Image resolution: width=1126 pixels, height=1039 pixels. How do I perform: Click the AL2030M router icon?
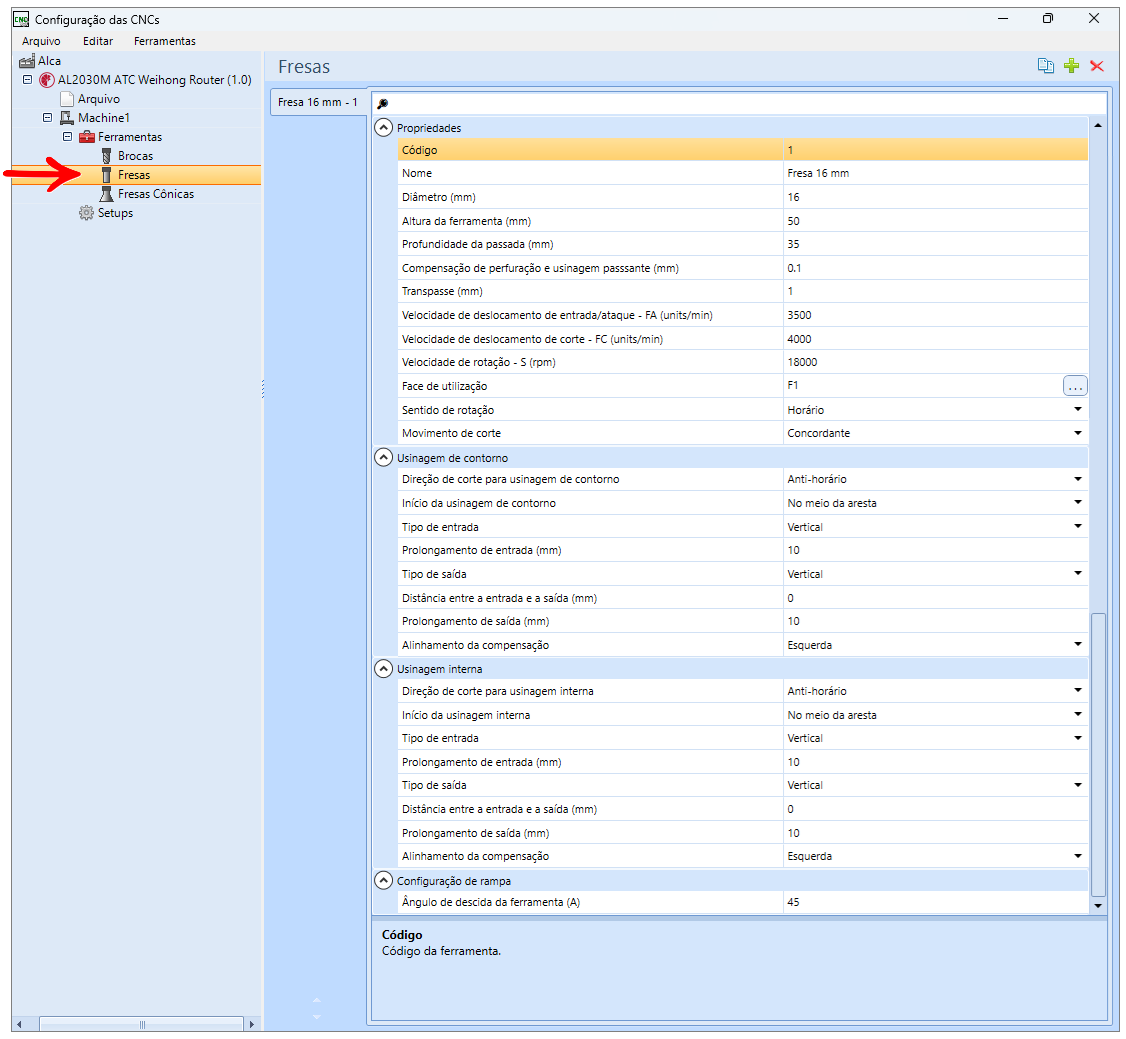pos(47,80)
